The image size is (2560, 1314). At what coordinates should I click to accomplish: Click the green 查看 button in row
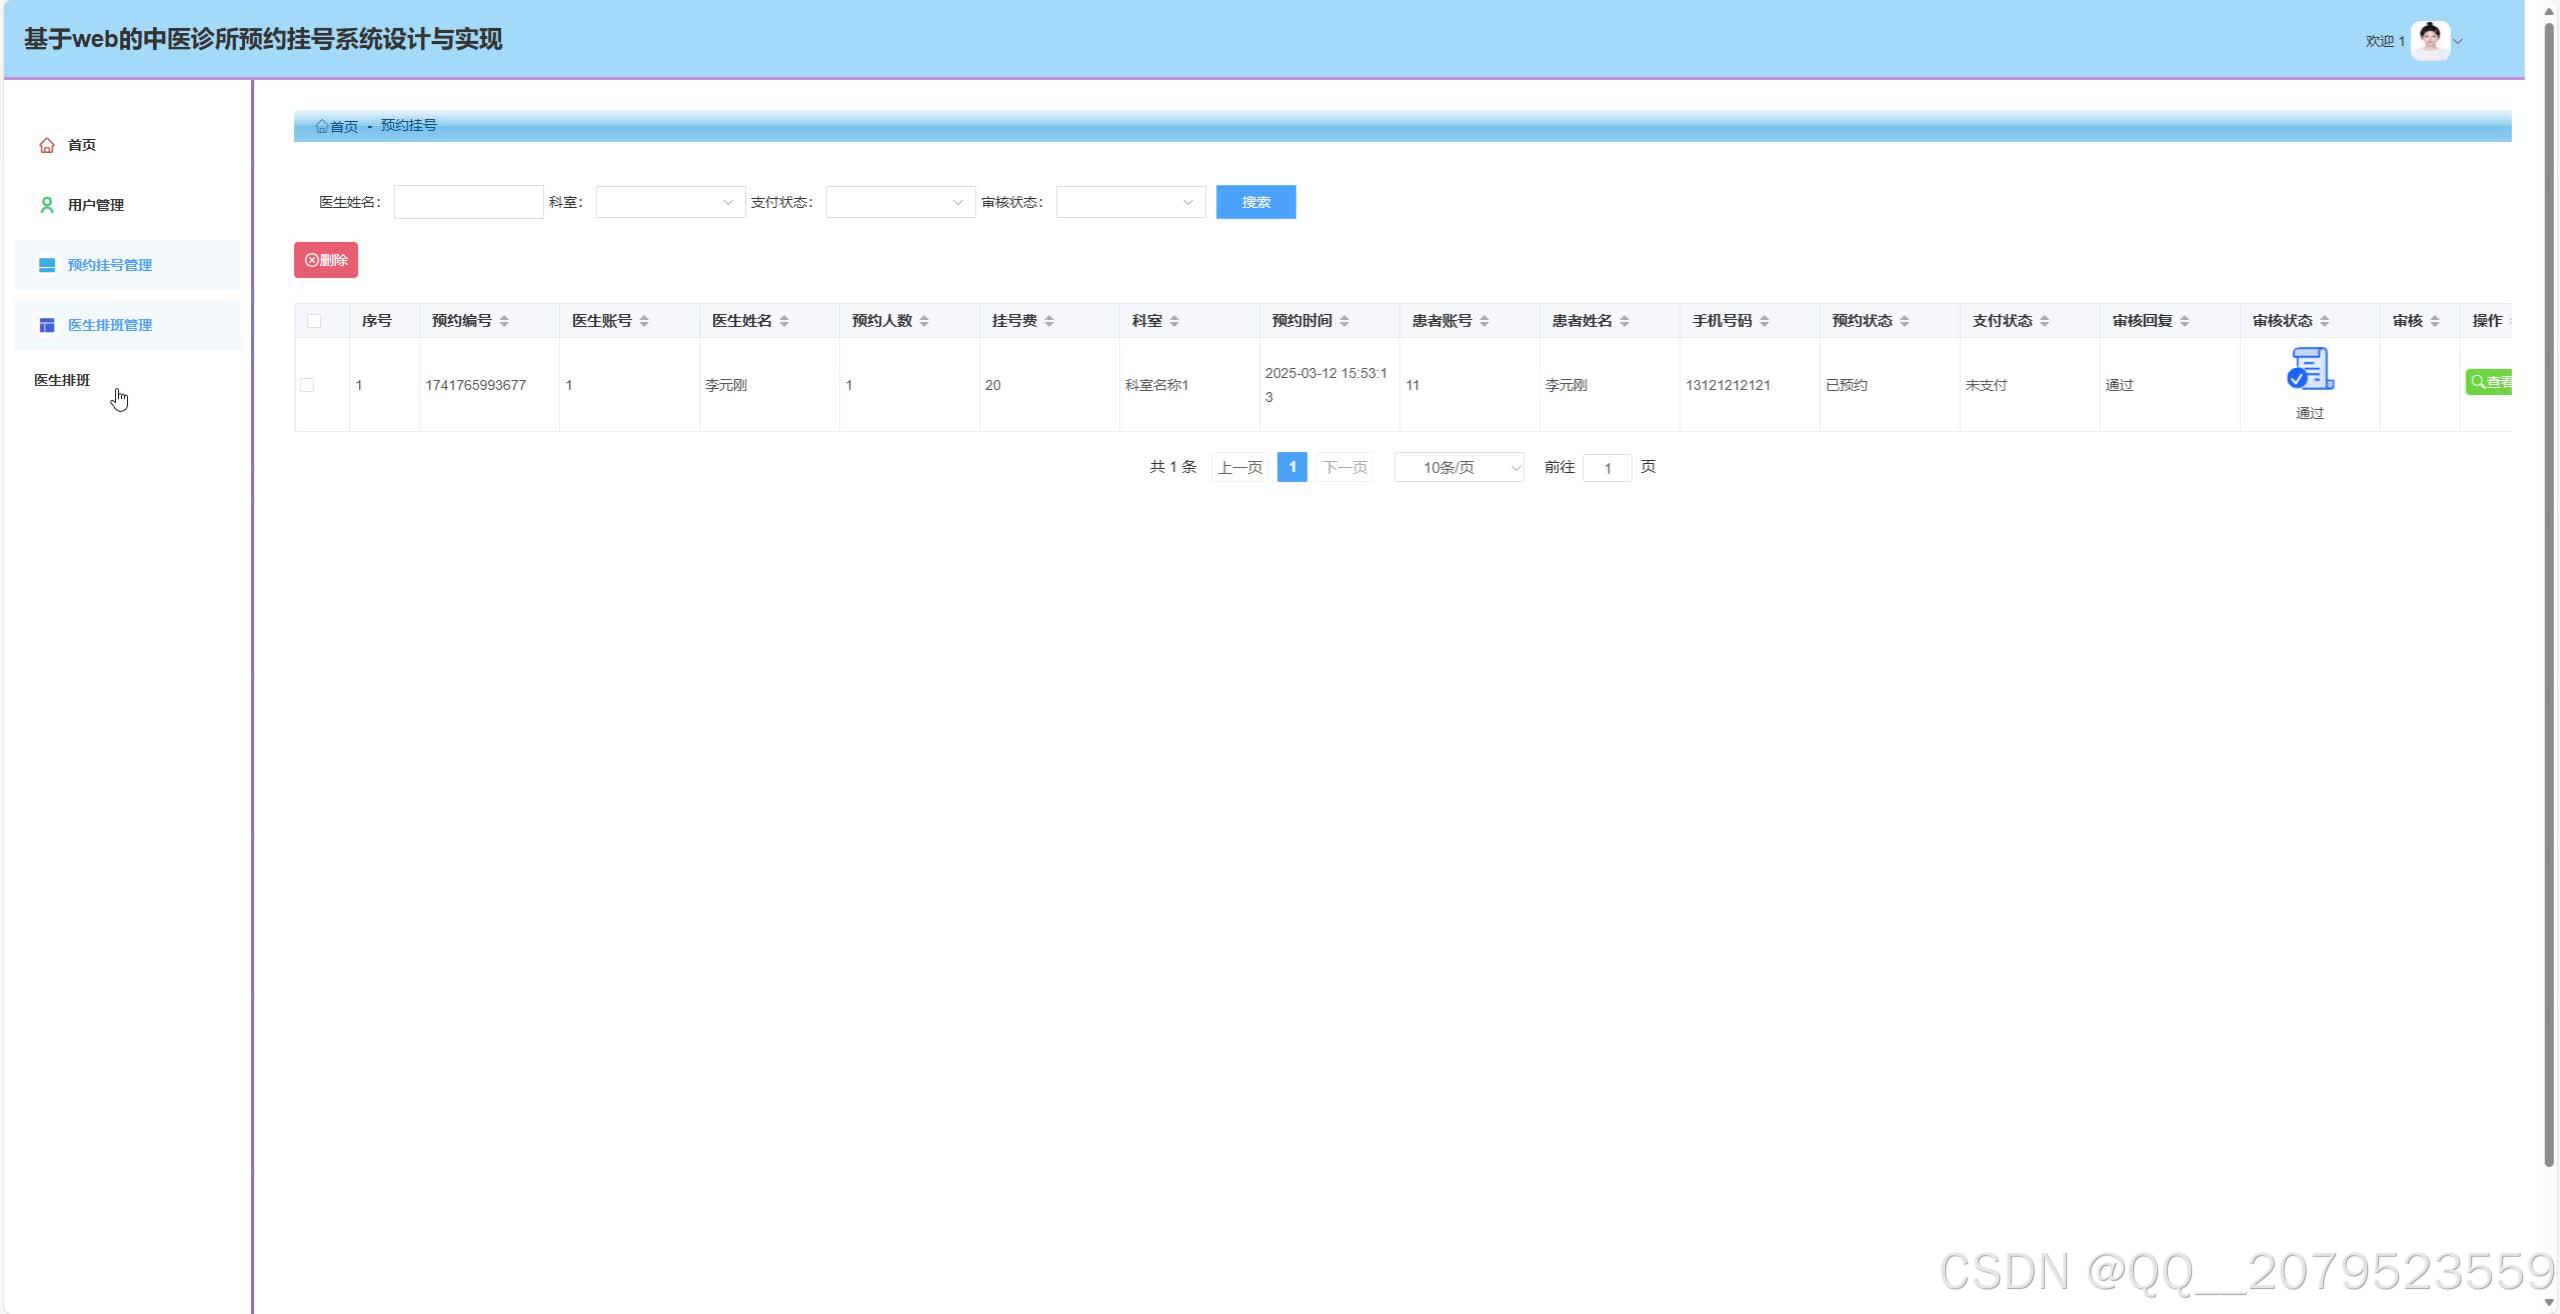(2489, 382)
